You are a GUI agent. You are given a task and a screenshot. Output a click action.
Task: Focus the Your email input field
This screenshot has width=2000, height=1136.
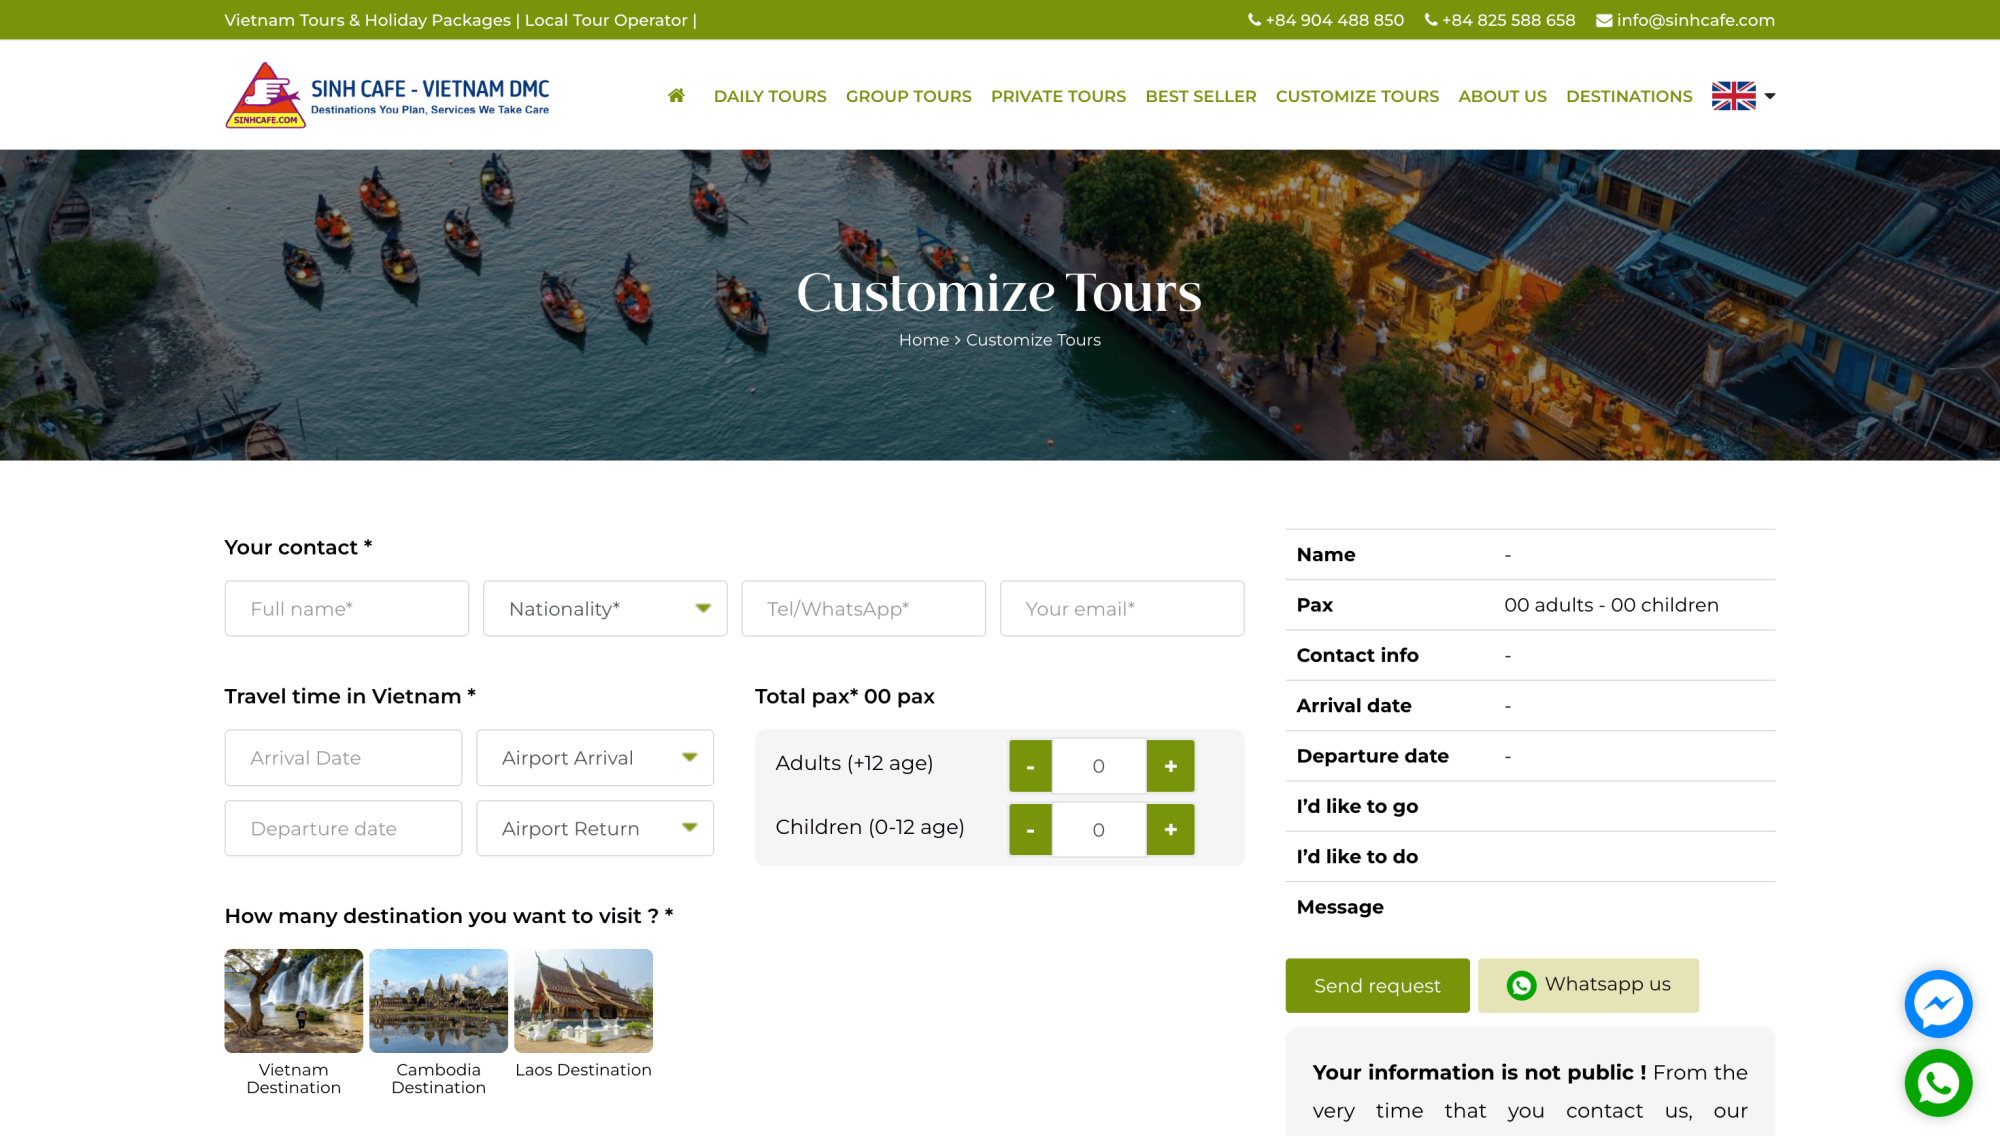click(x=1122, y=608)
